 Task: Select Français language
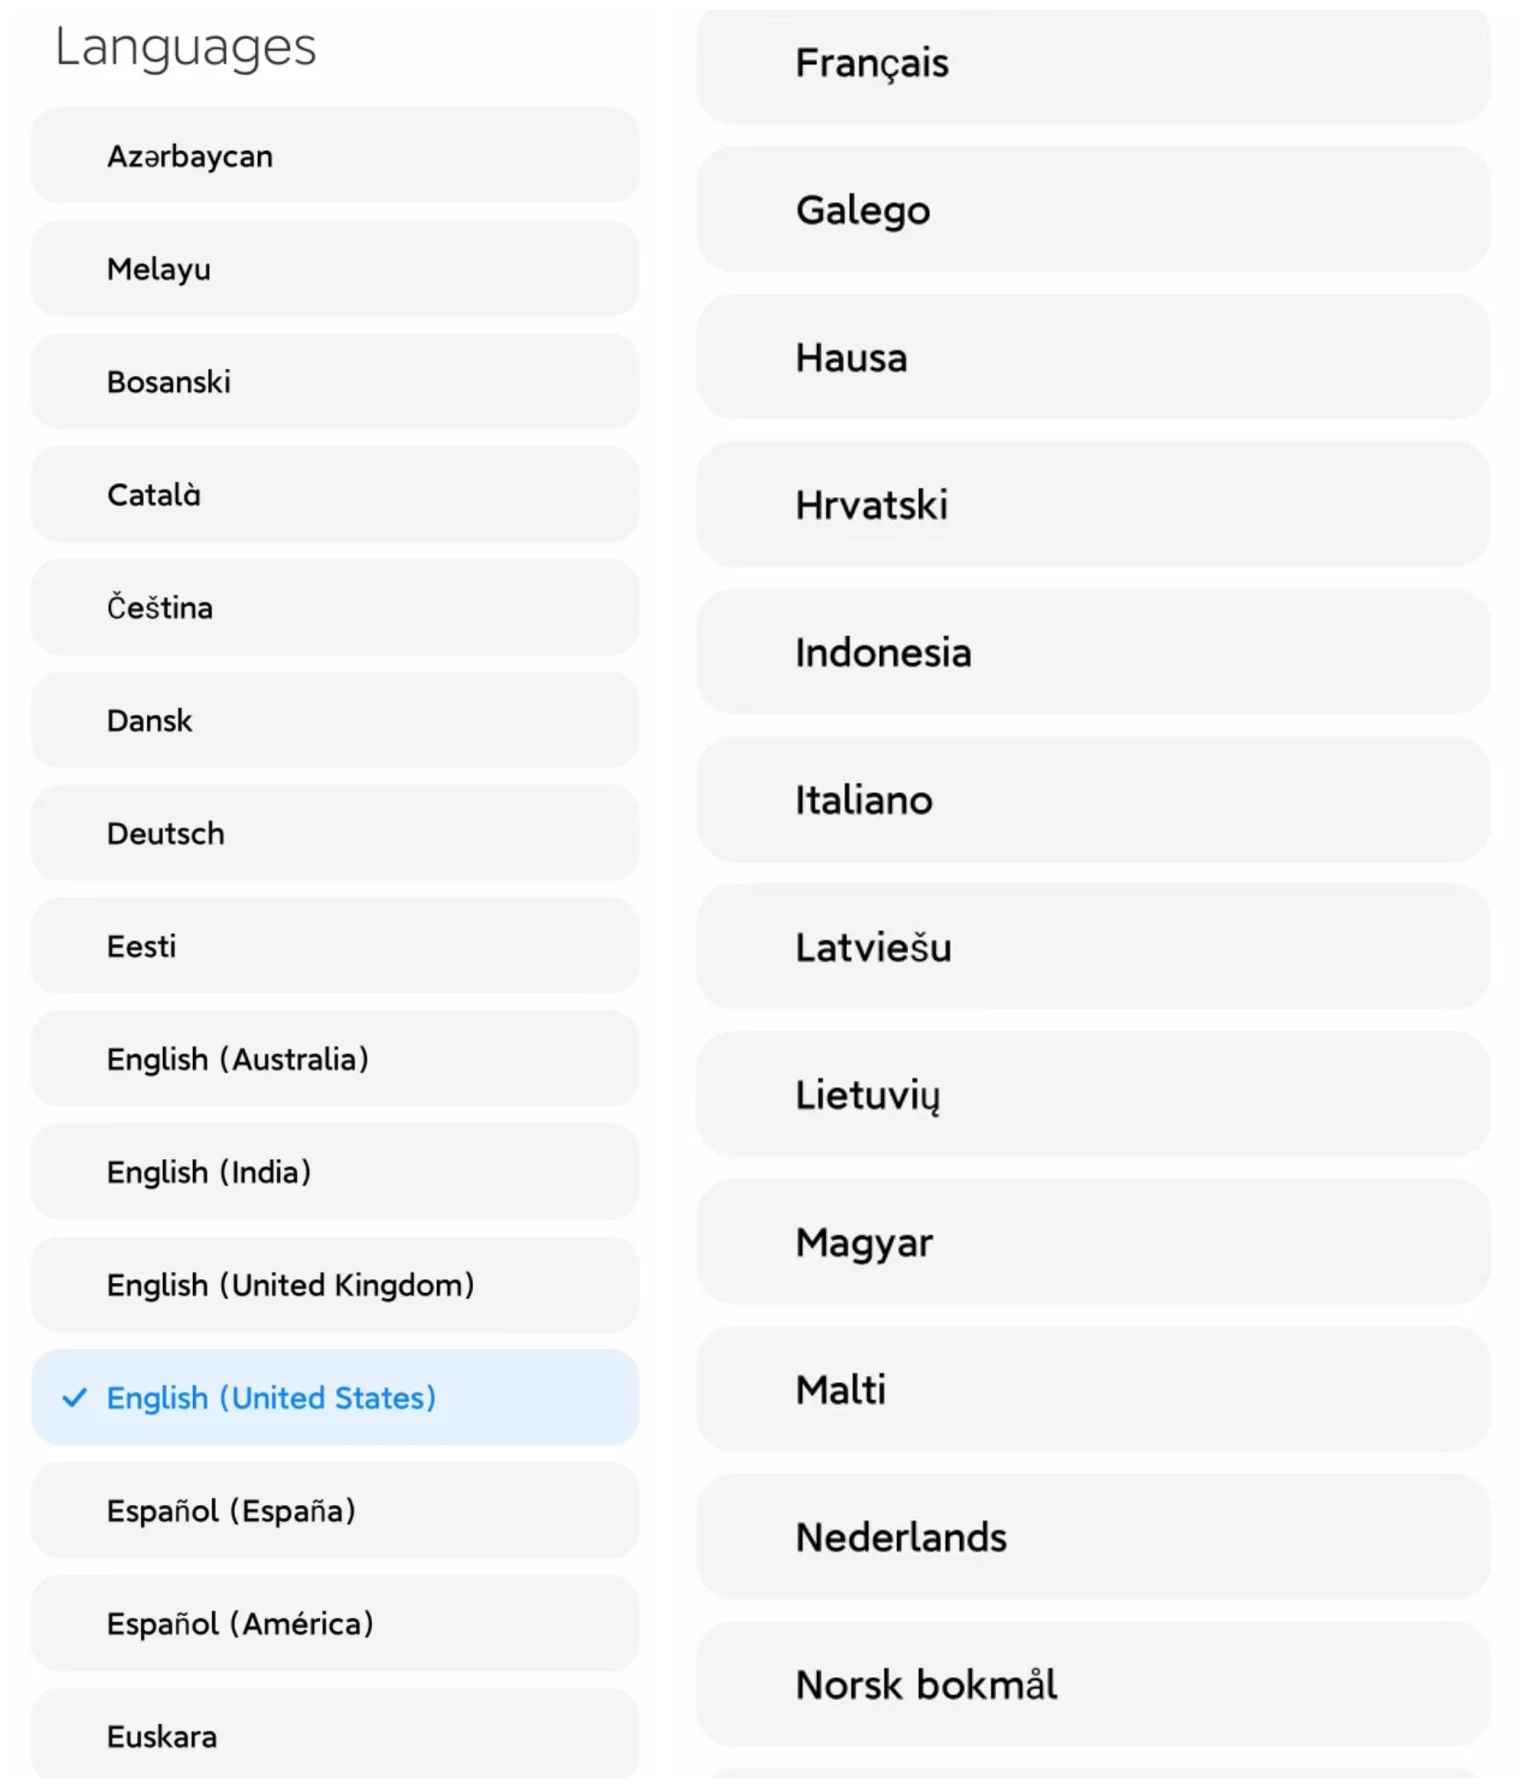coord(1092,64)
